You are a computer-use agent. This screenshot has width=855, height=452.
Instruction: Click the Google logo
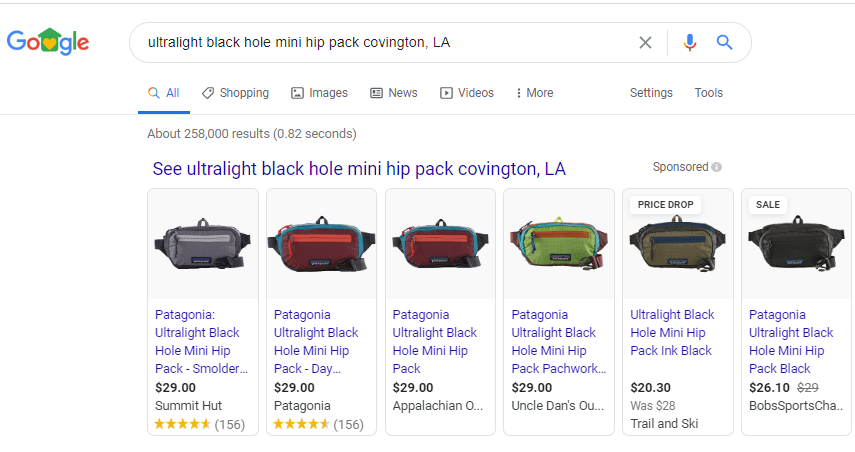[48, 41]
